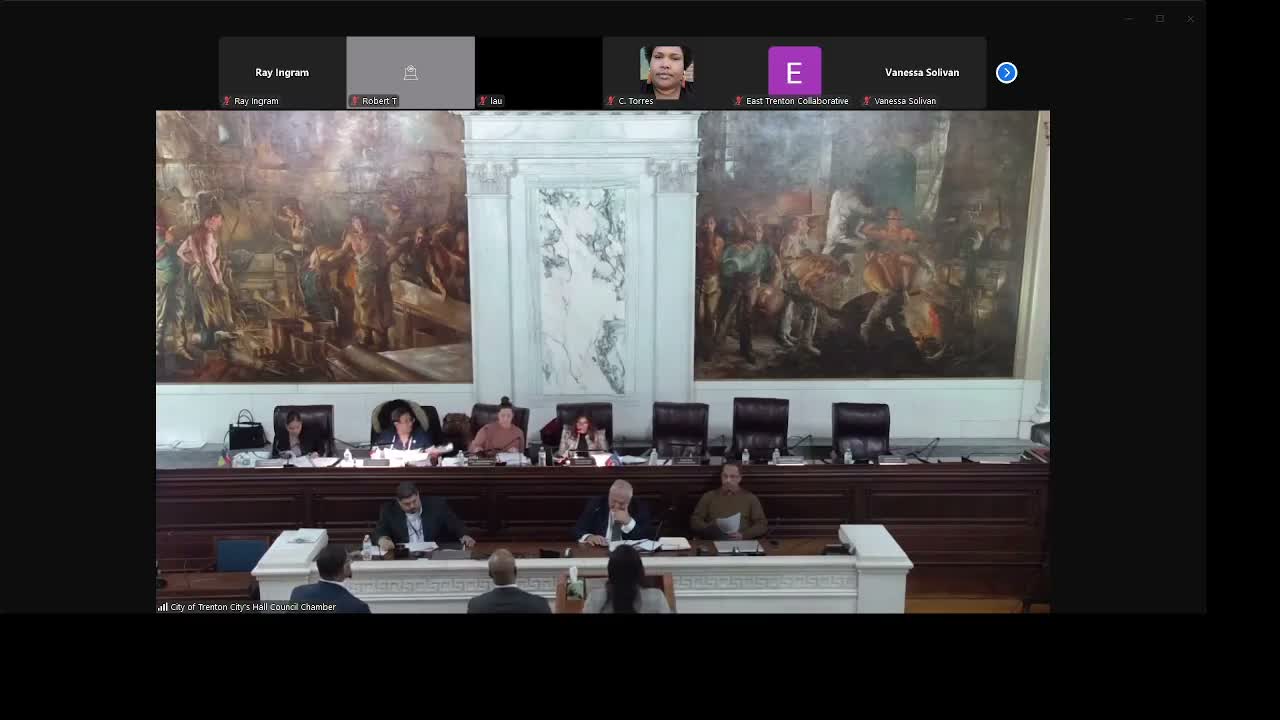Click muted mic icon beside lau label
This screenshot has width=1280, height=720.
(x=483, y=101)
